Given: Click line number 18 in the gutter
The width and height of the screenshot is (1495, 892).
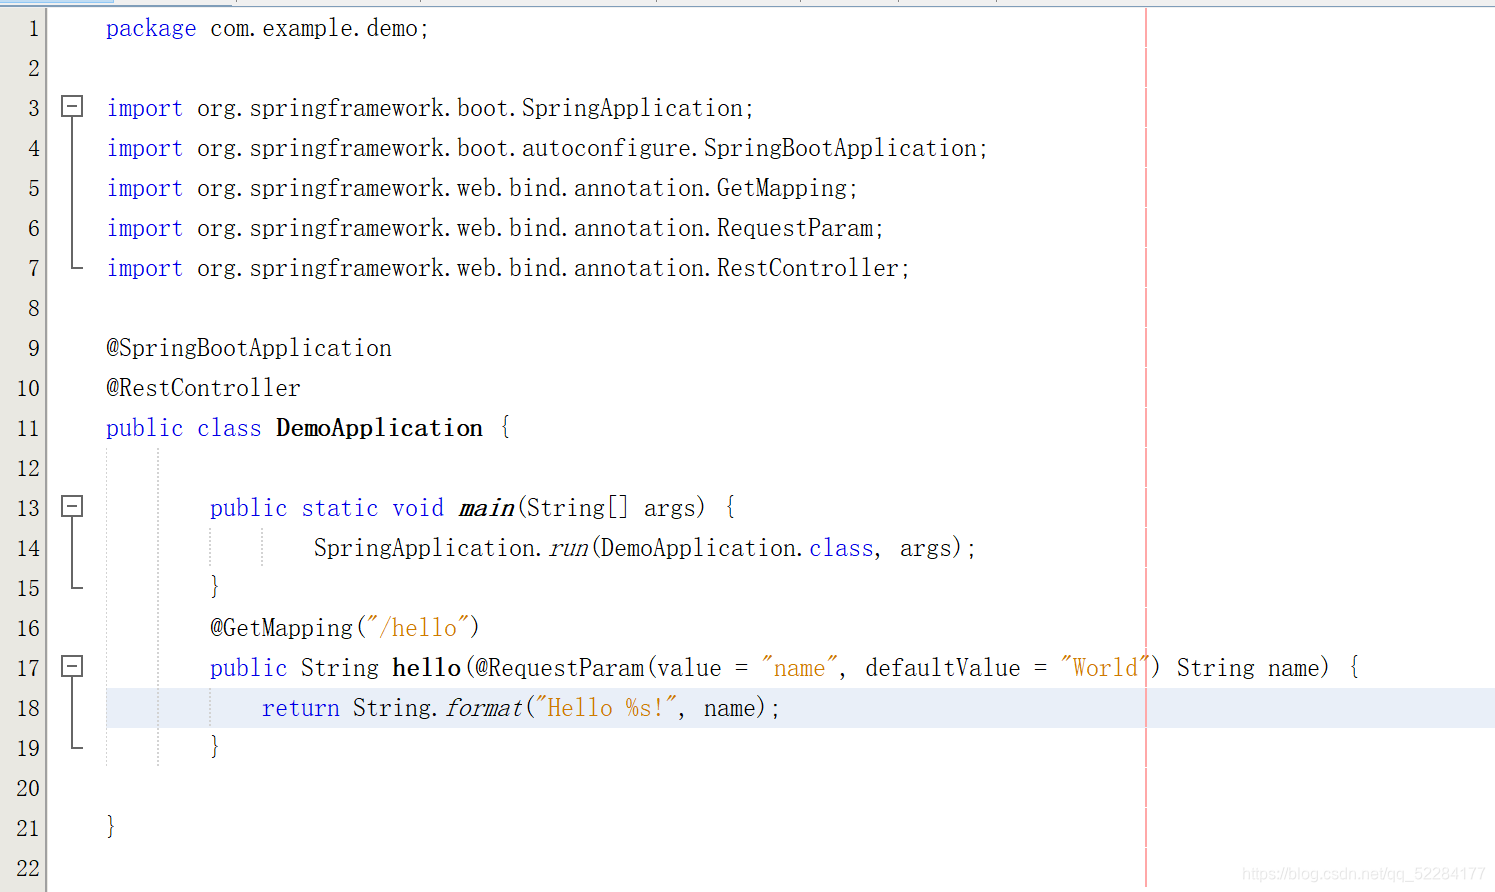Looking at the screenshot, I should [x=28, y=708].
